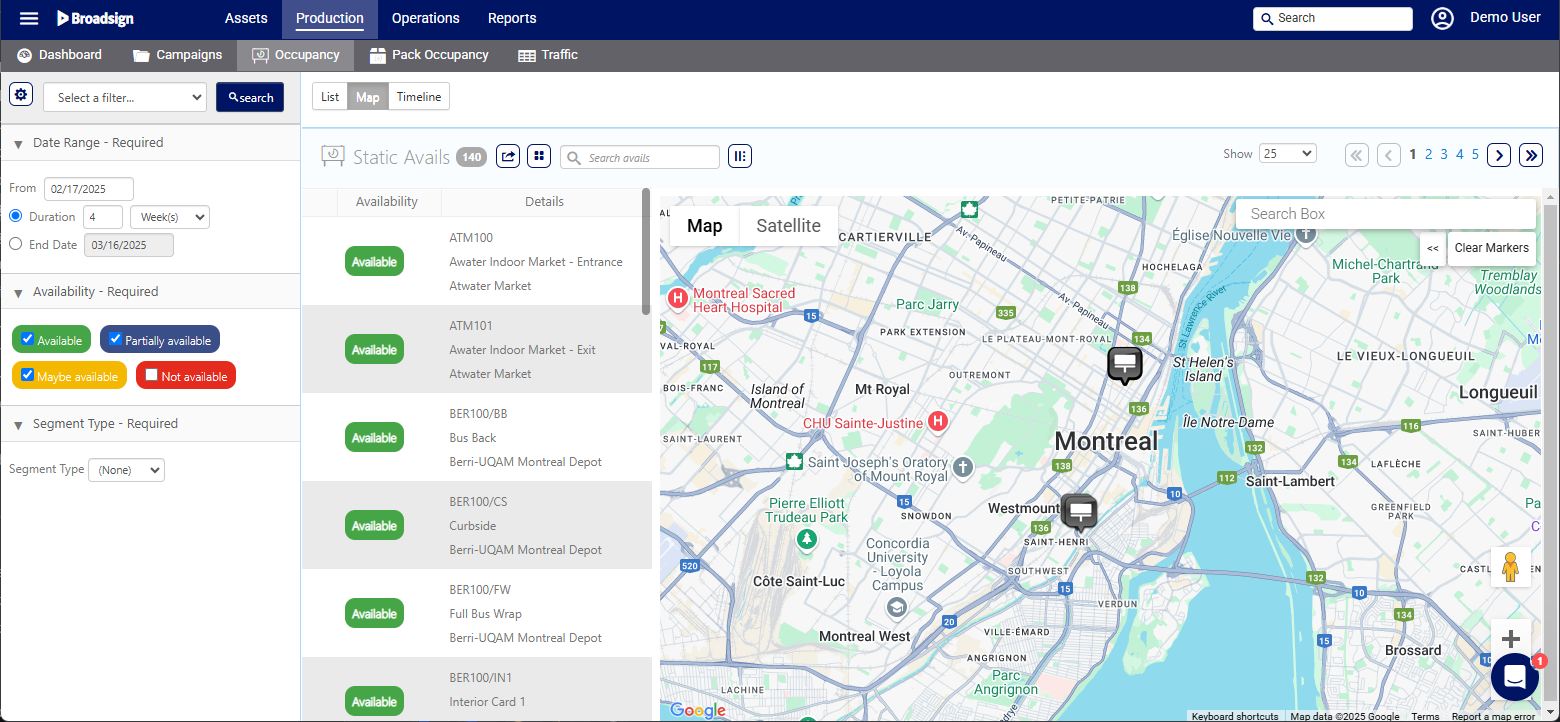Go to the Campaigns tab

pyautogui.click(x=177, y=55)
